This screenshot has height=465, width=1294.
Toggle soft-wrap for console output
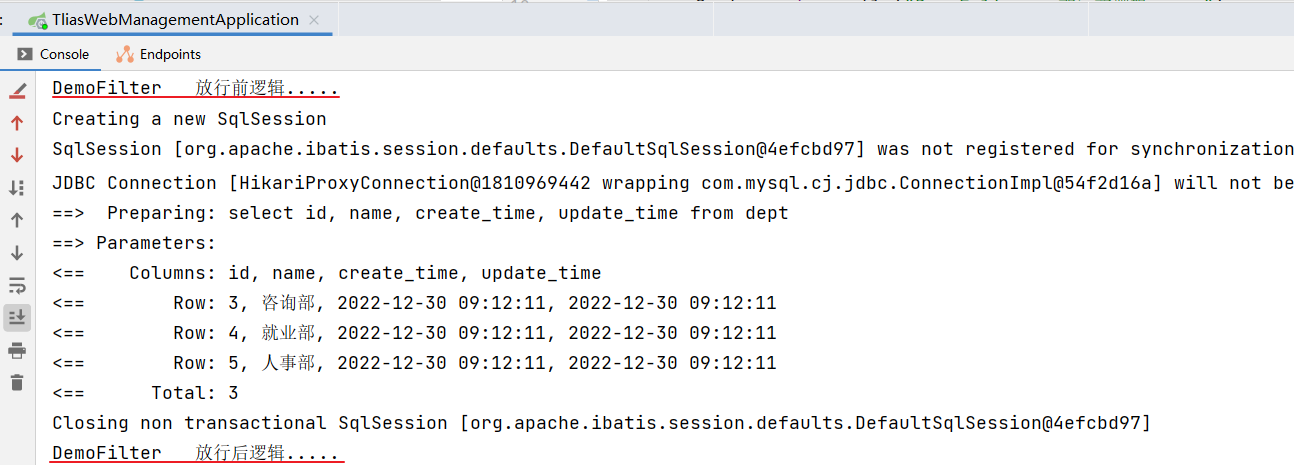[x=17, y=285]
